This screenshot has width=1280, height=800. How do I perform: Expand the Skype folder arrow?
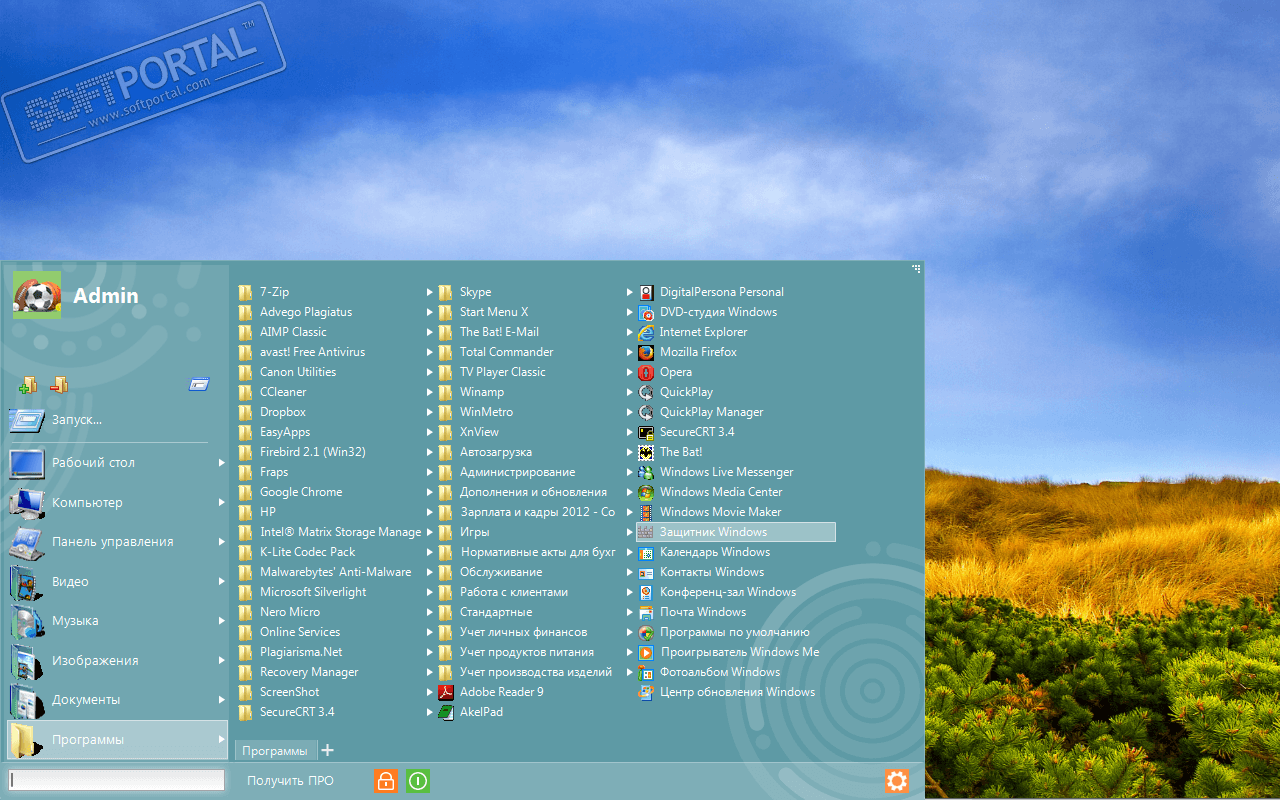tap(630, 292)
